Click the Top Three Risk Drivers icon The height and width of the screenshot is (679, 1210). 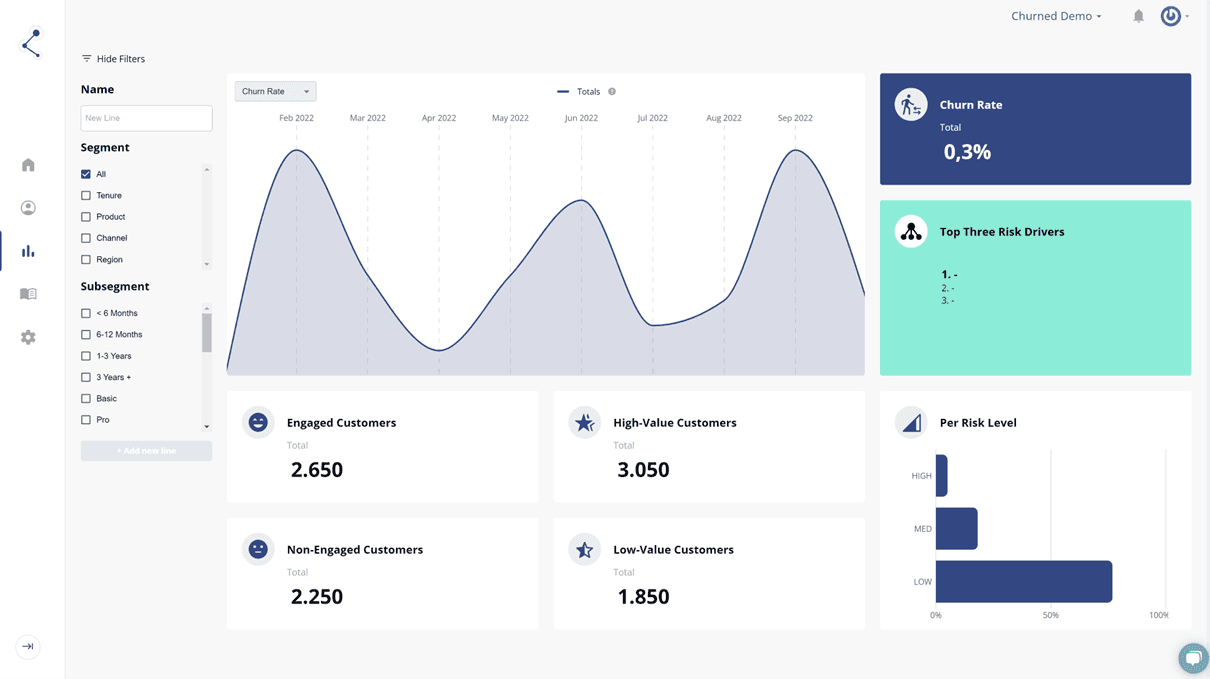click(x=911, y=232)
